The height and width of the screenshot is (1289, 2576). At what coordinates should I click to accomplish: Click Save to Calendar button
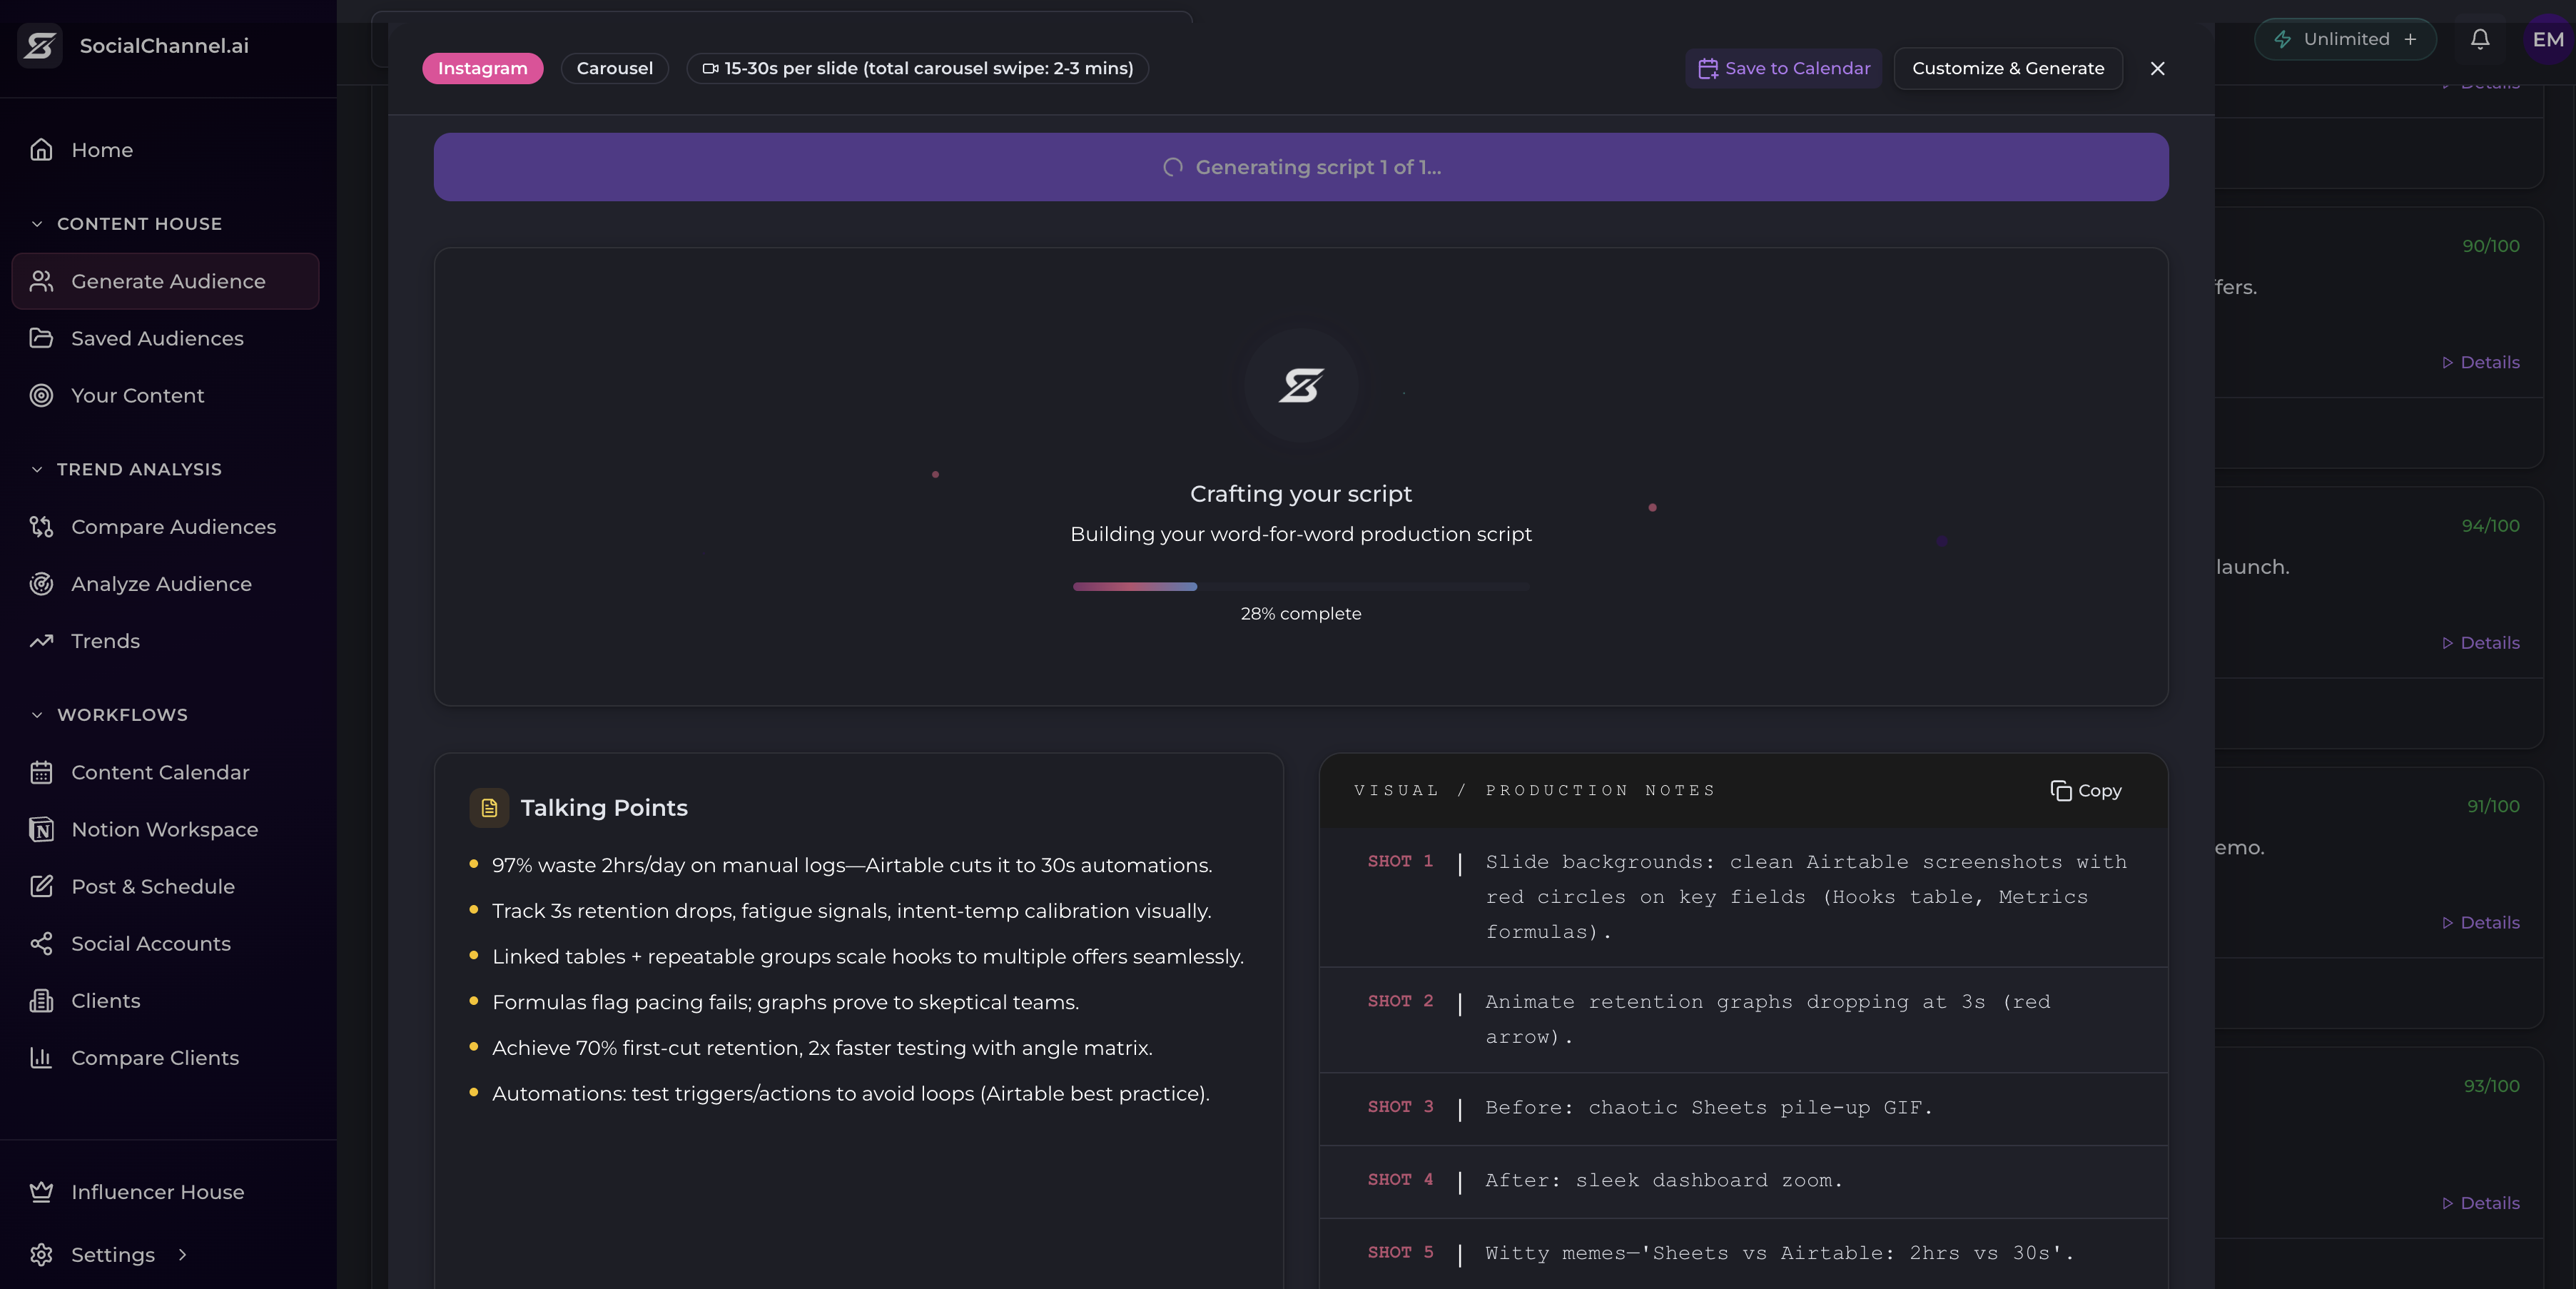(1783, 68)
